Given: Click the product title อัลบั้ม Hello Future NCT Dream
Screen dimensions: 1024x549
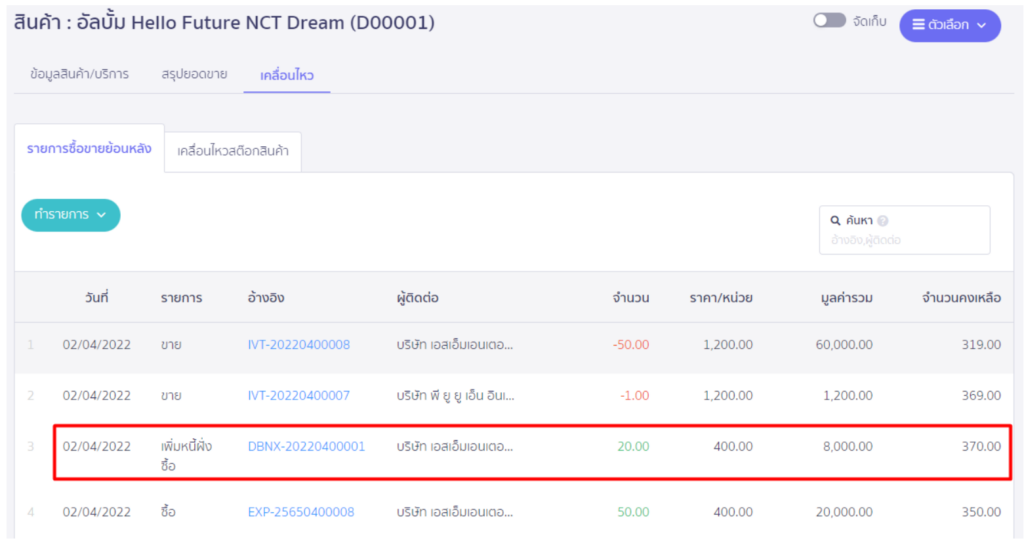Looking at the screenshot, I should point(210,23).
